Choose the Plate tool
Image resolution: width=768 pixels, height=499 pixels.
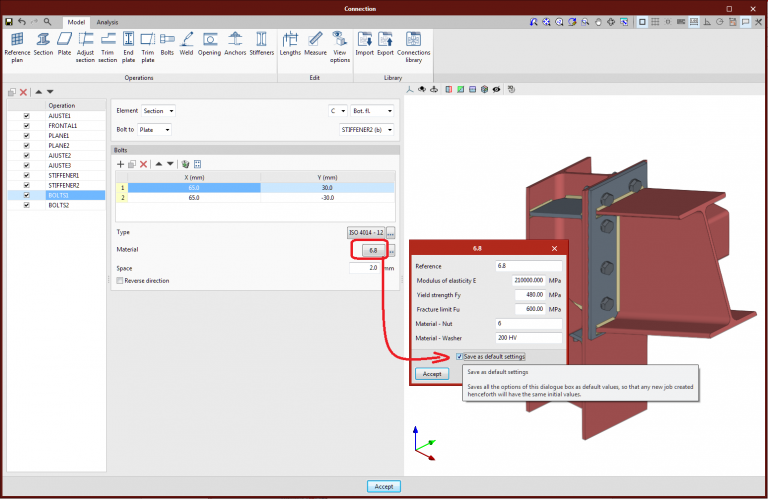pyautogui.click(x=64, y=44)
